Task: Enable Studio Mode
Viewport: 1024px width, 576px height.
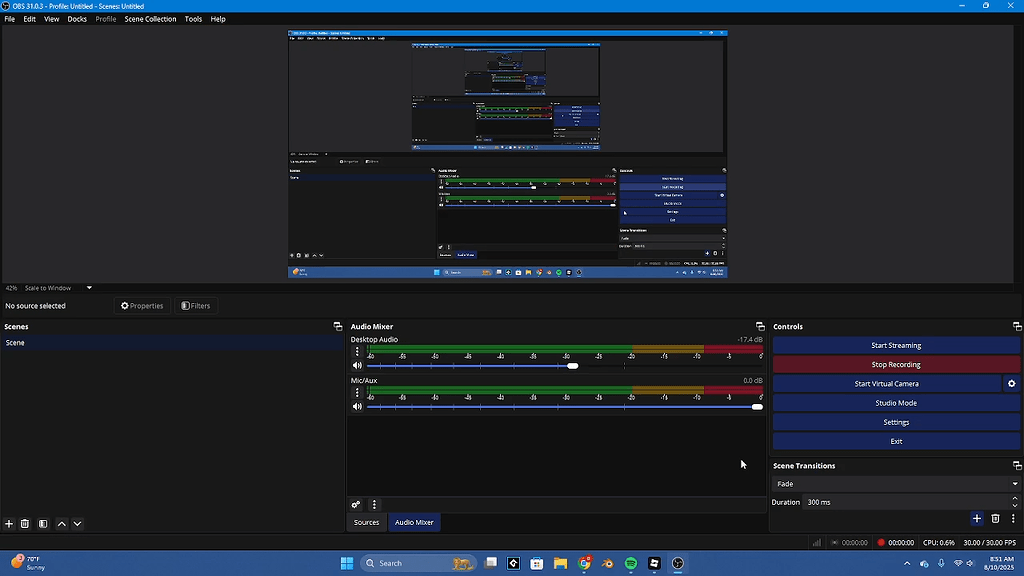Action: [x=896, y=403]
